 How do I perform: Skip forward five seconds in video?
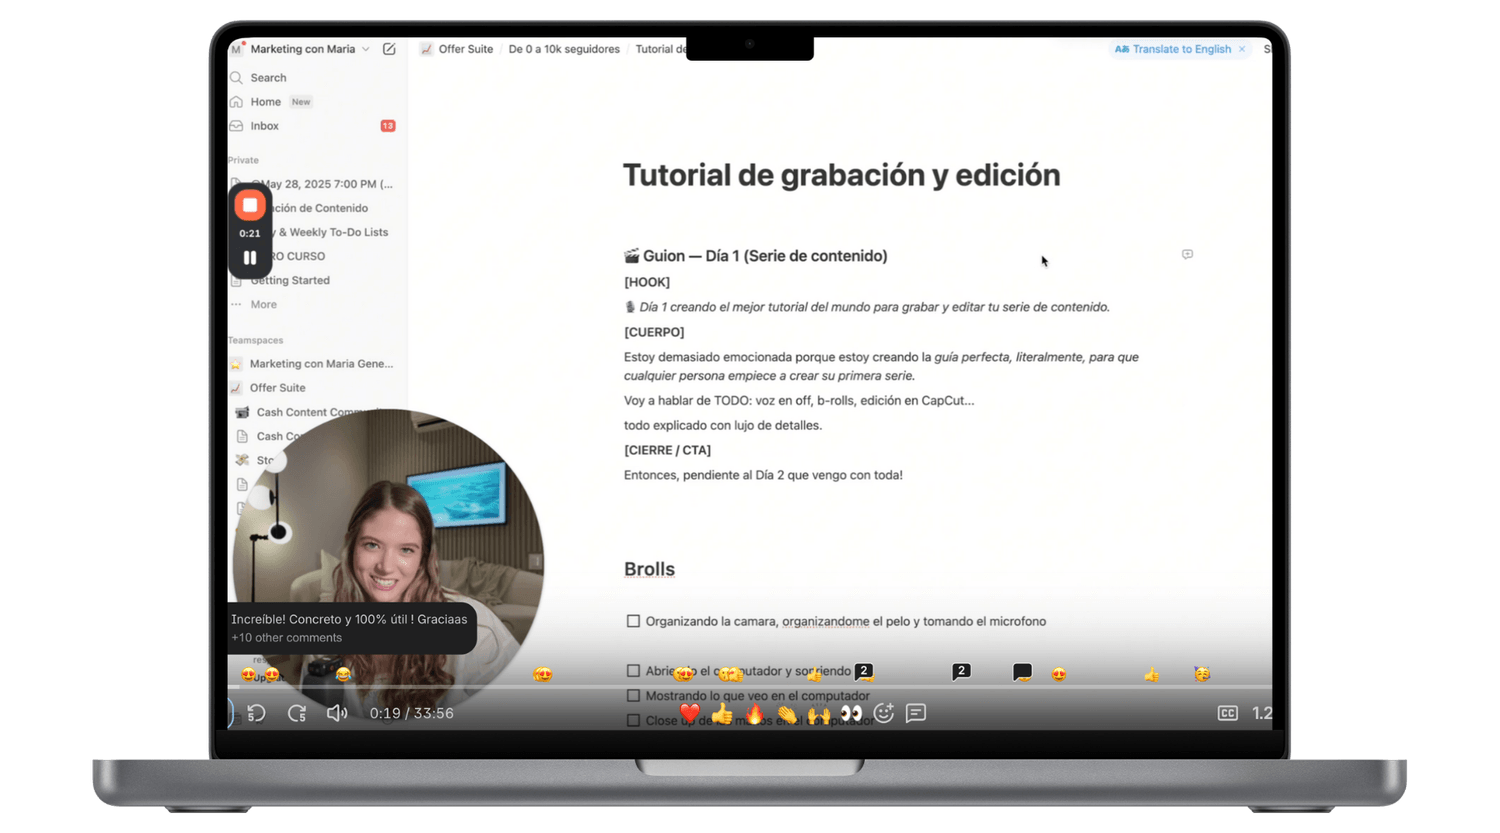[297, 713]
